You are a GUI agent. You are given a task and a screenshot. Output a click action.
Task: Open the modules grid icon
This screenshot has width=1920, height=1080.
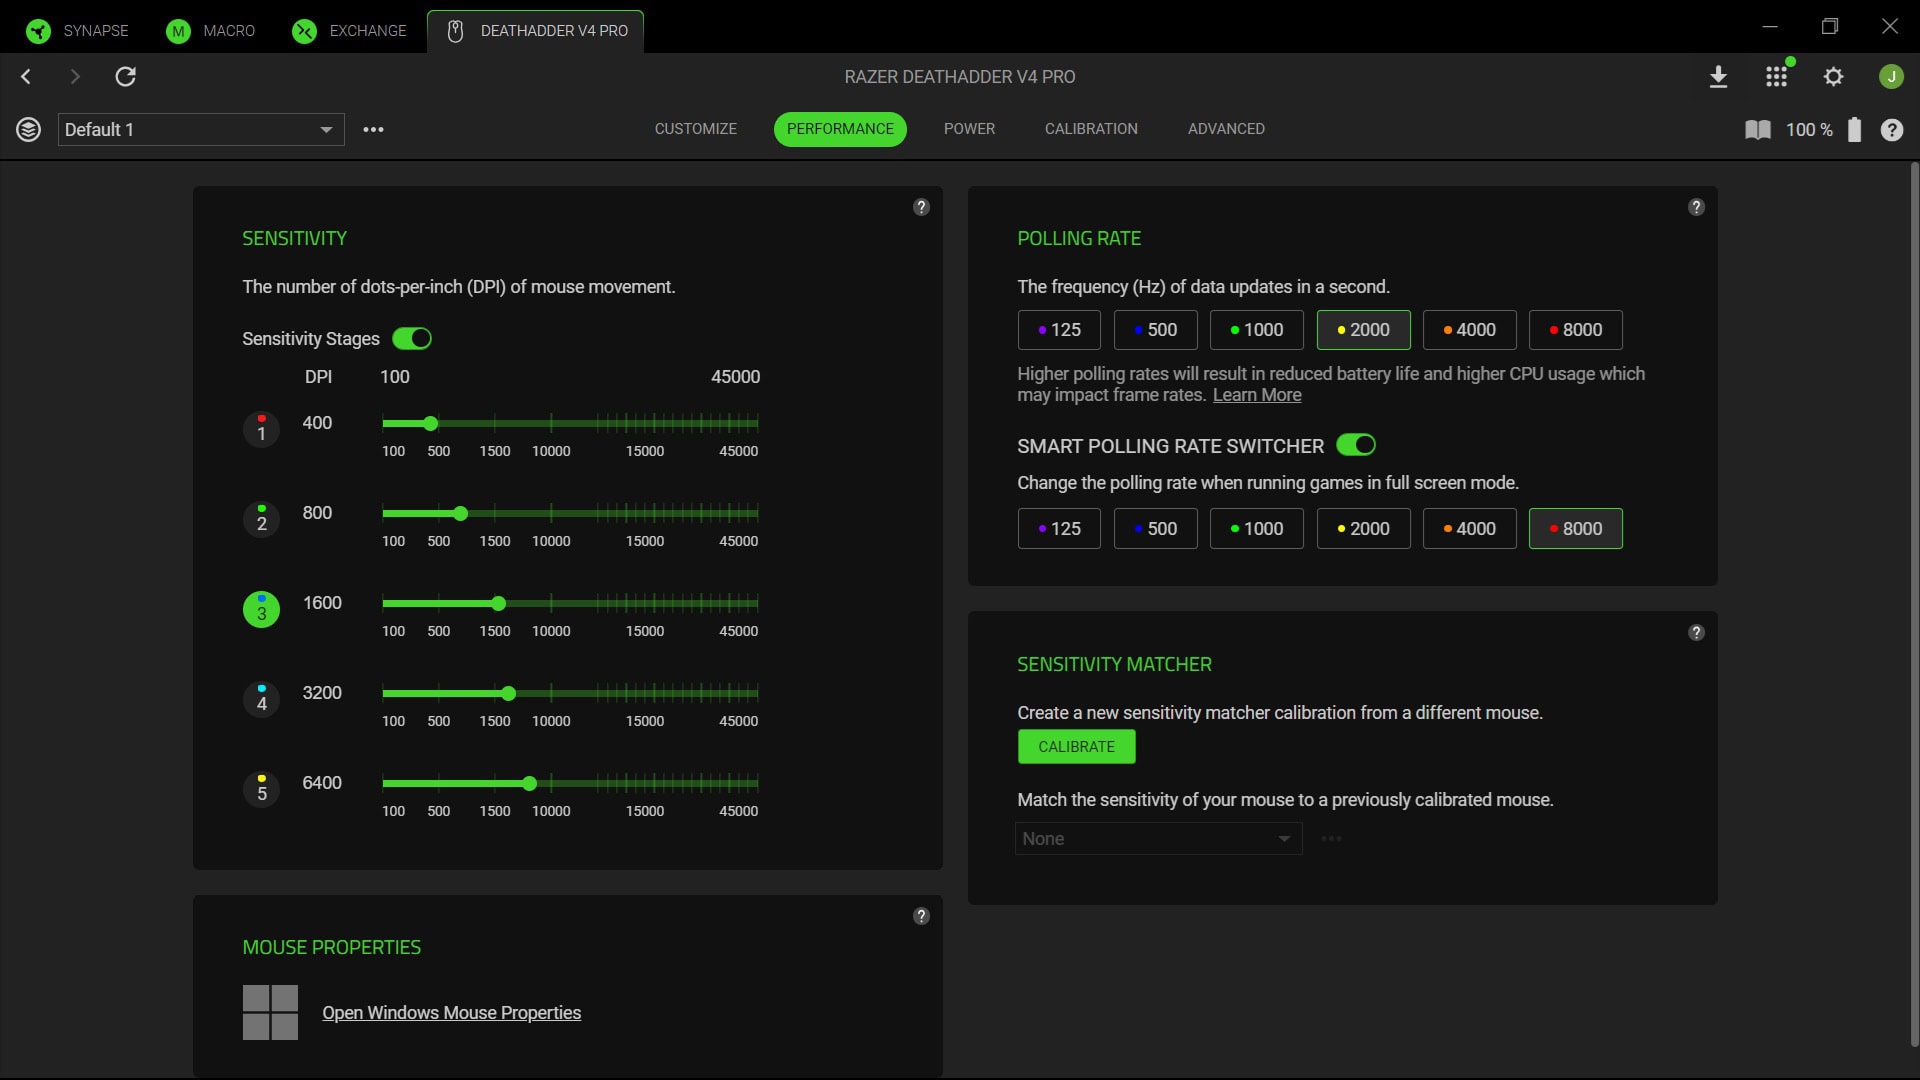point(1776,77)
